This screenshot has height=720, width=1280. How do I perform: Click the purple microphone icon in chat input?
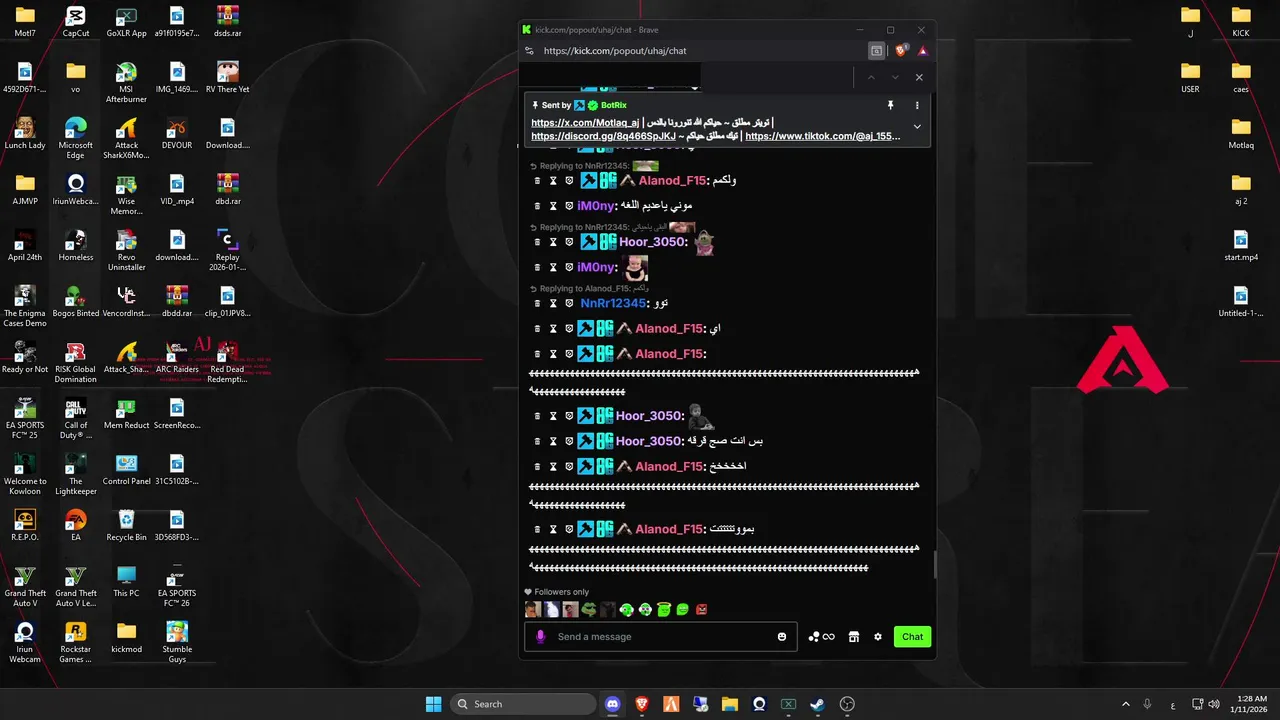(541, 637)
